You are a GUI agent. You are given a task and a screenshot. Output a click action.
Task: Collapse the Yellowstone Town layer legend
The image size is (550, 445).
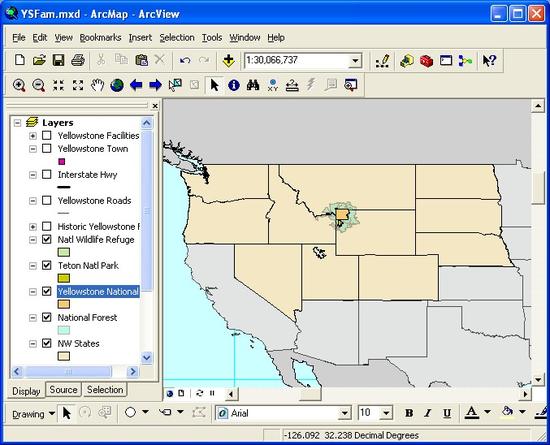tap(33, 149)
